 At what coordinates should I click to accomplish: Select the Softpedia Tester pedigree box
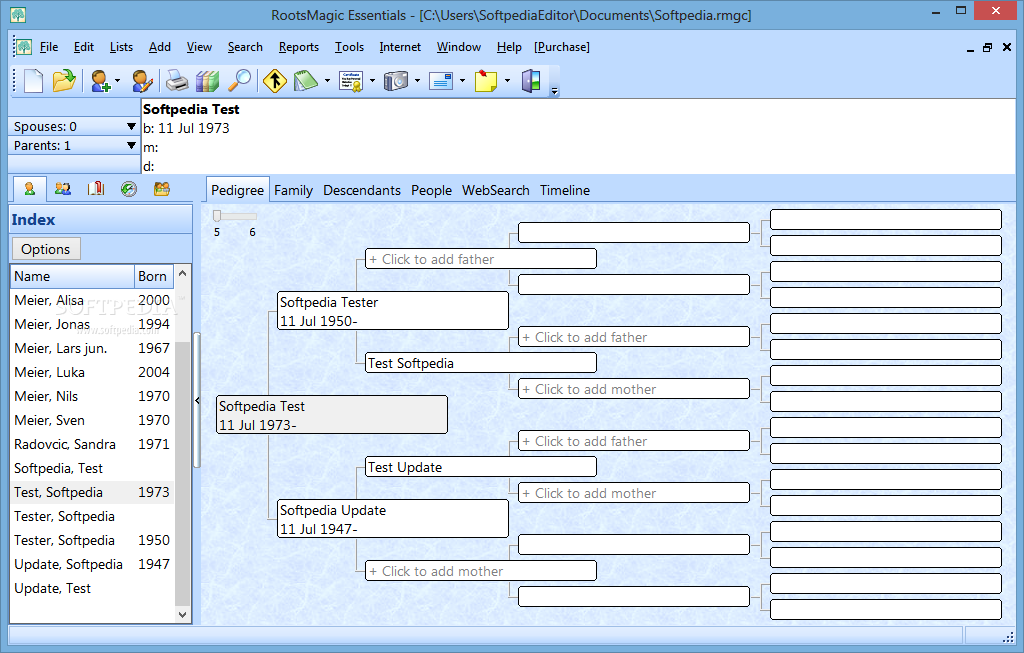(392, 311)
